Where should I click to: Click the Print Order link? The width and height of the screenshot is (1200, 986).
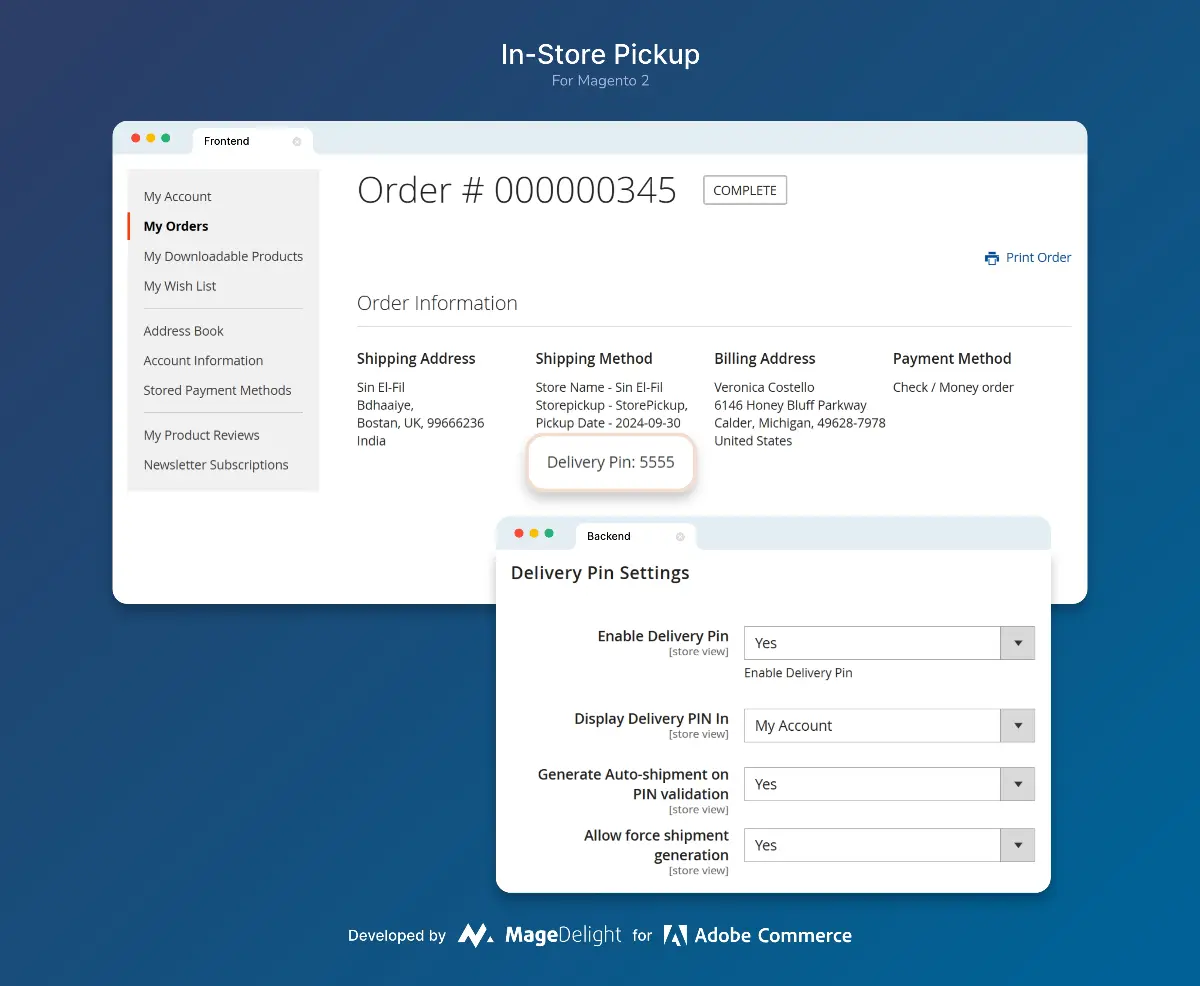click(x=1038, y=258)
